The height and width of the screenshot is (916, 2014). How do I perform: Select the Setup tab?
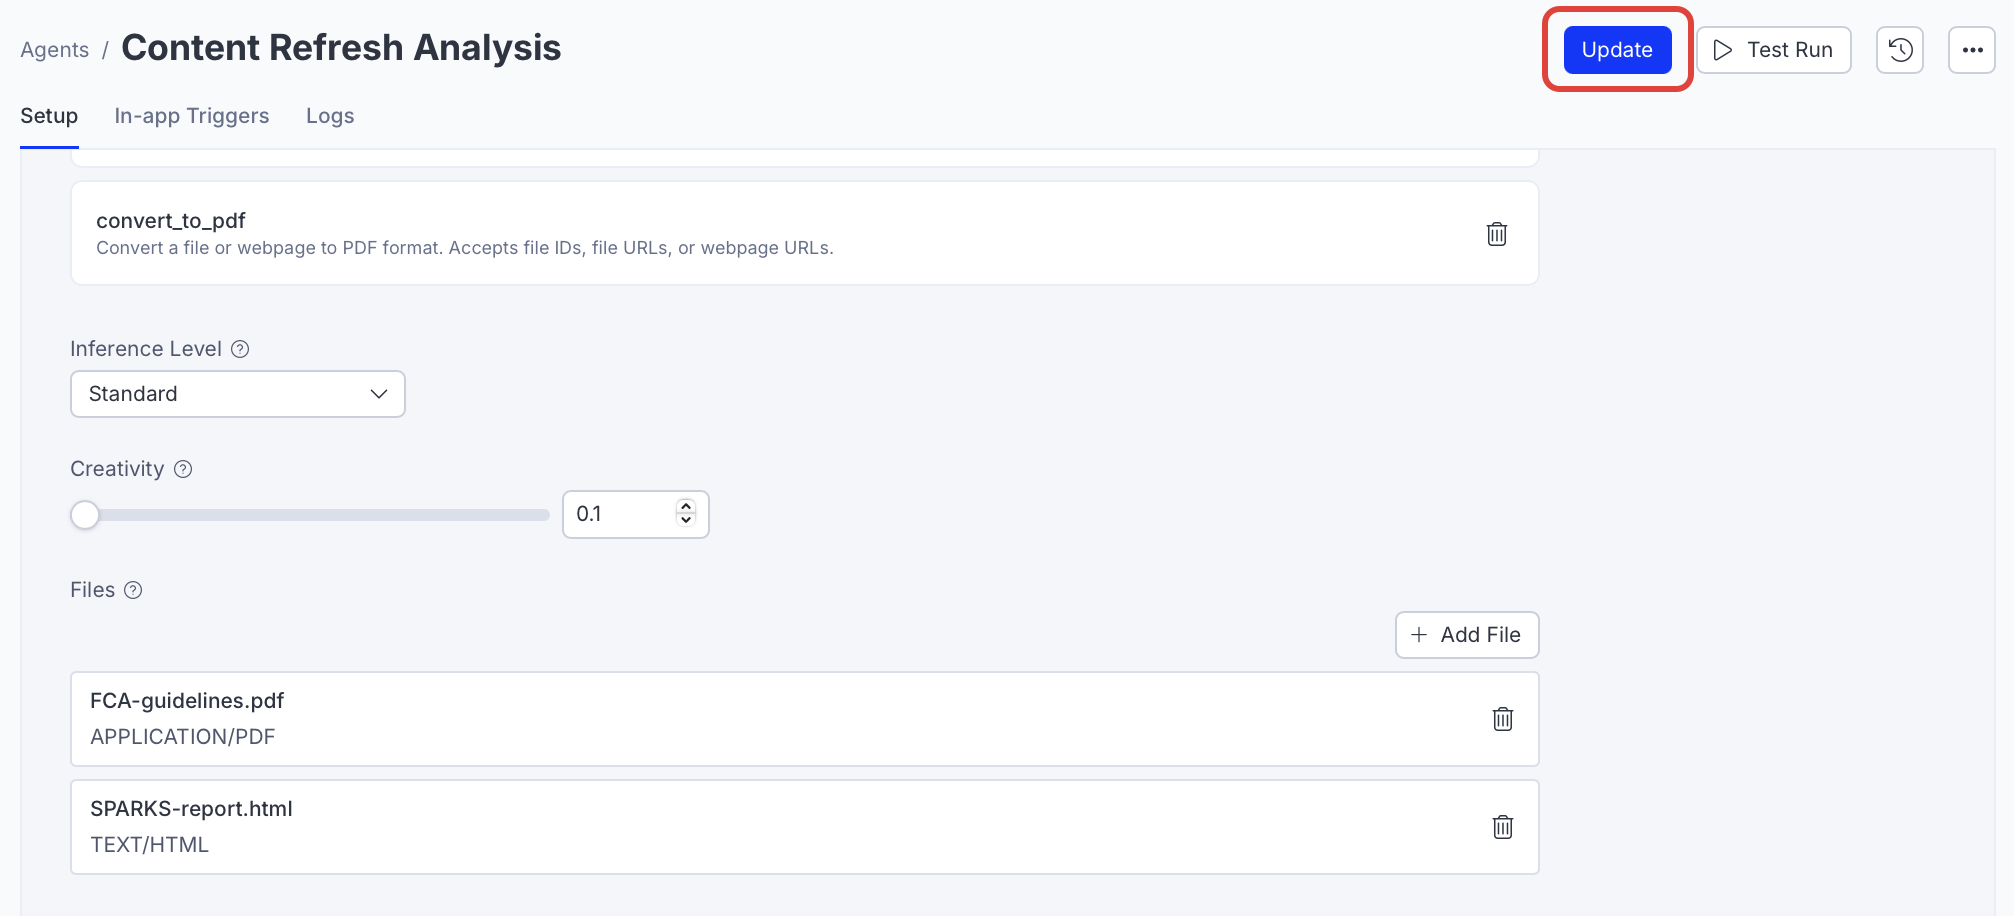[x=49, y=116]
